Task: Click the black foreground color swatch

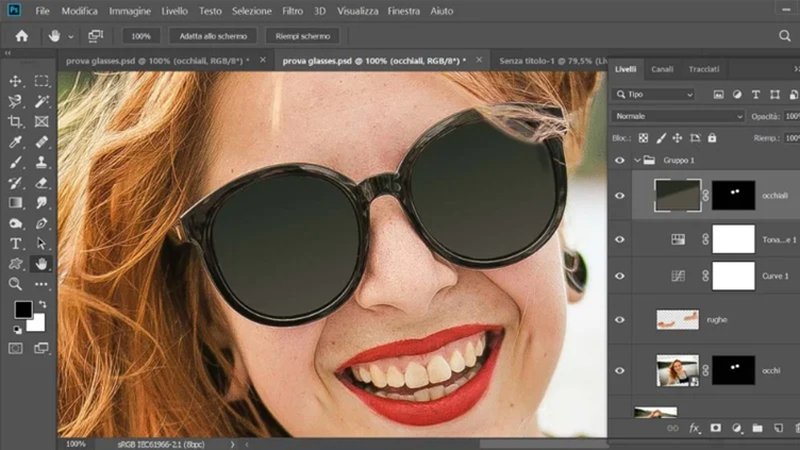Action: pyautogui.click(x=22, y=309)
